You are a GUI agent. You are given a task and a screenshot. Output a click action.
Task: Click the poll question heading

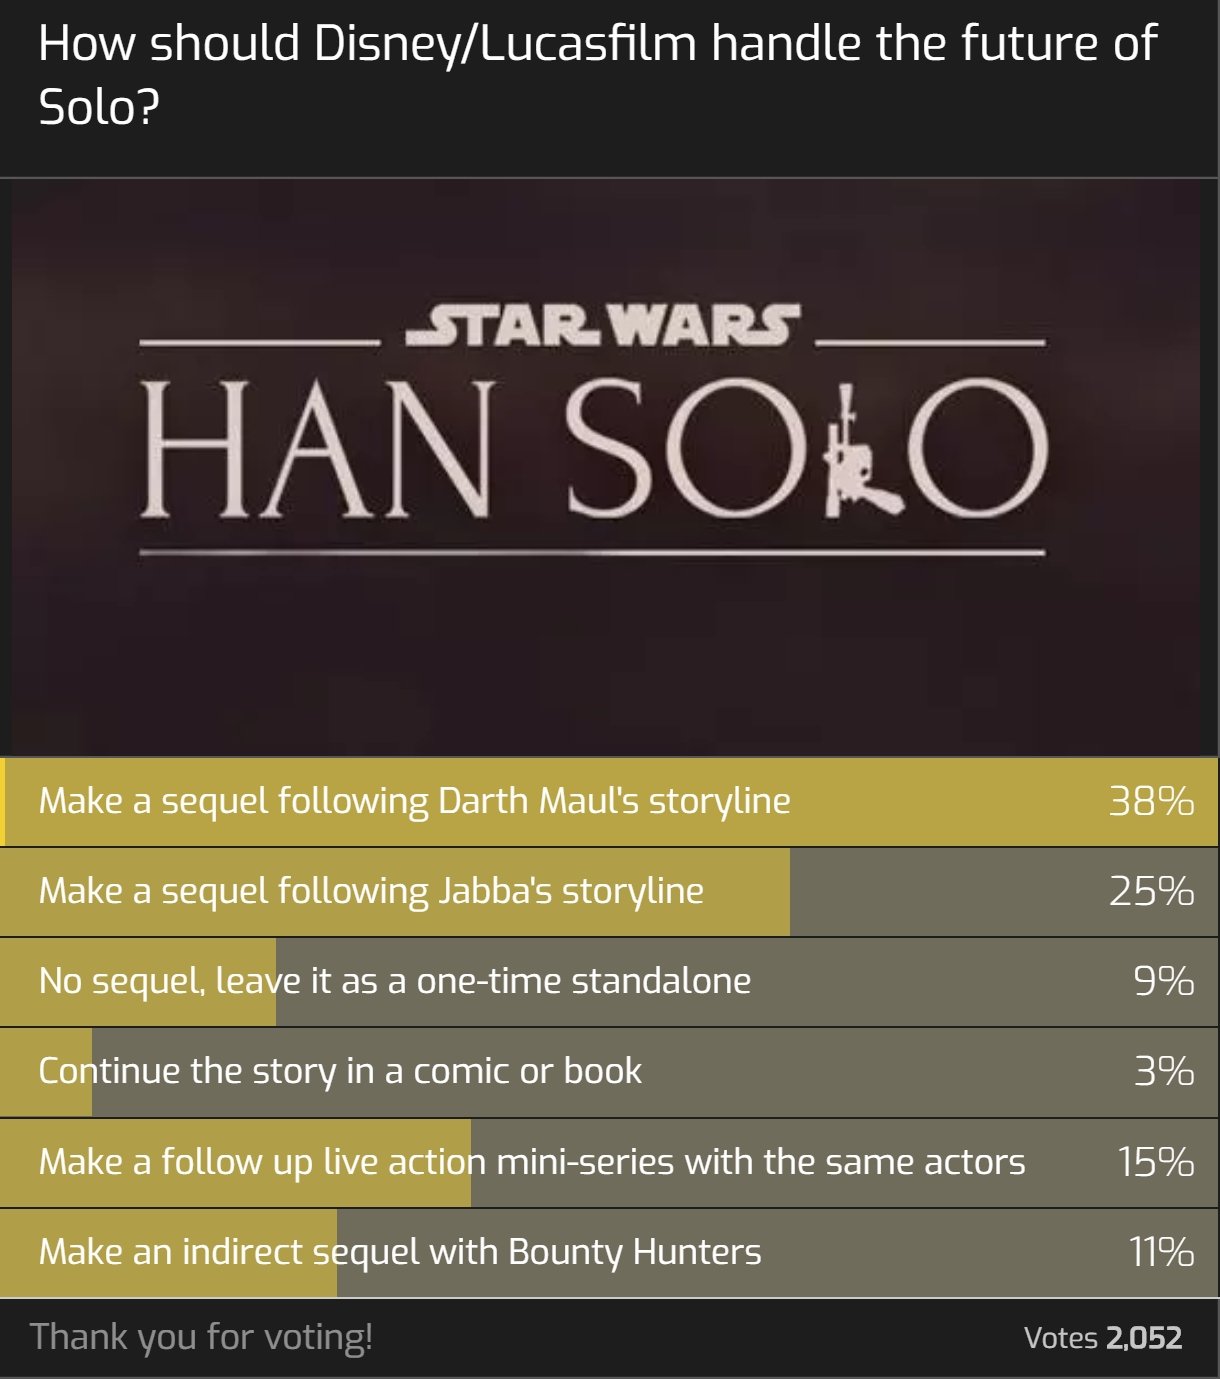coord(597,74)
